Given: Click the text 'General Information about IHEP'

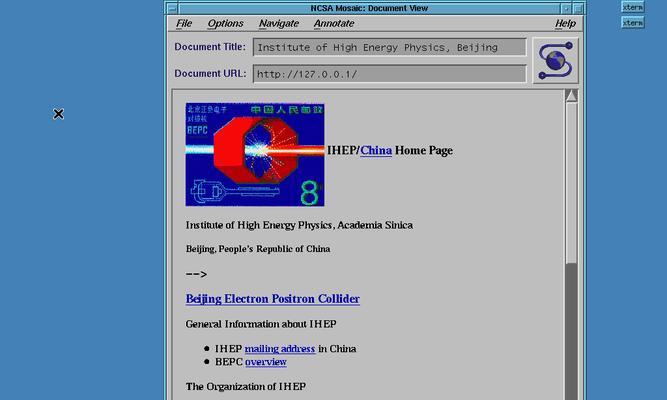Looking at the screenshot, I should (x=261, y=324).
